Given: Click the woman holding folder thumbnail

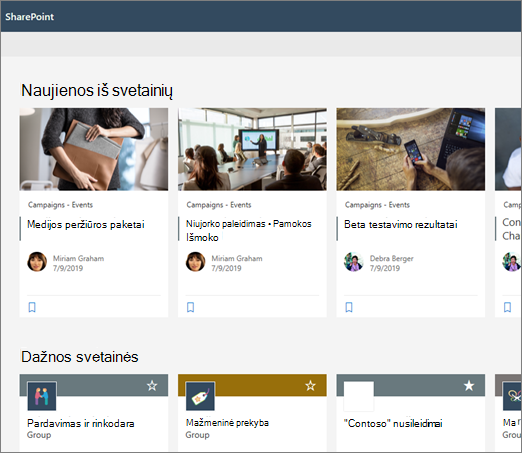Looking at the screenshot, I should pos(94,149).
